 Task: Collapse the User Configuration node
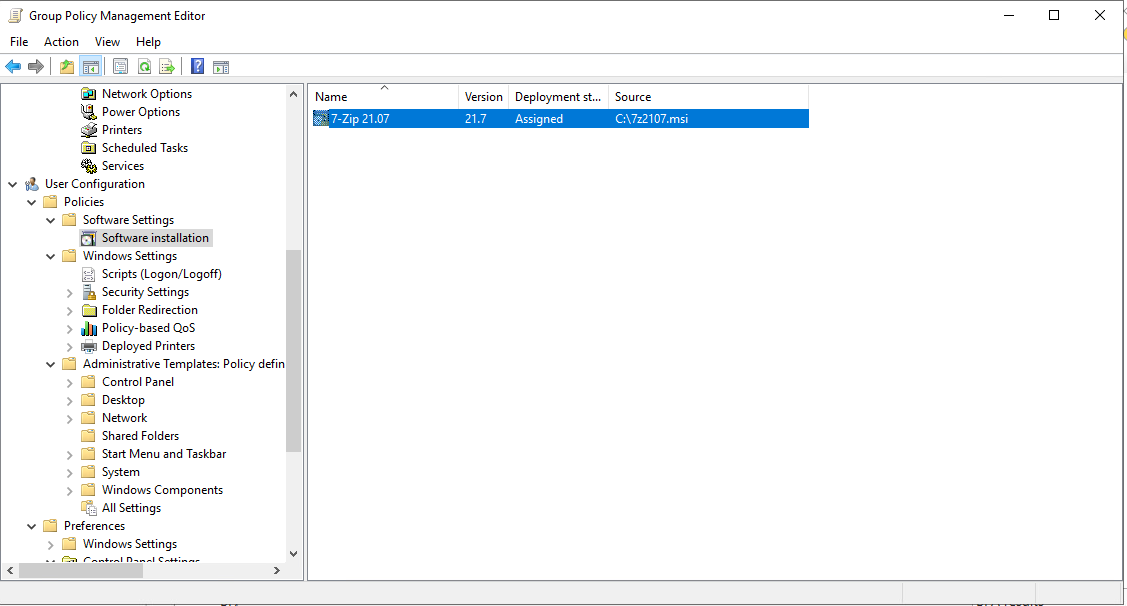13,184
